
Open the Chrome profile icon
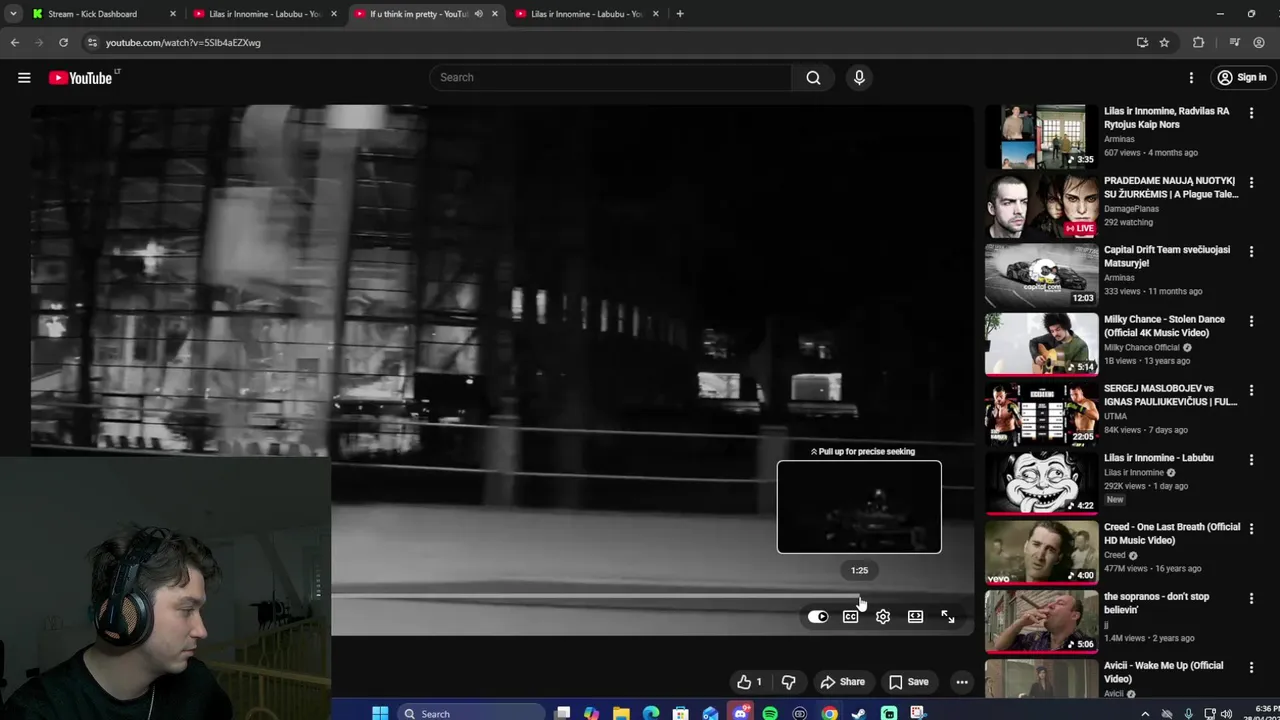click(x=1259, y=42)
